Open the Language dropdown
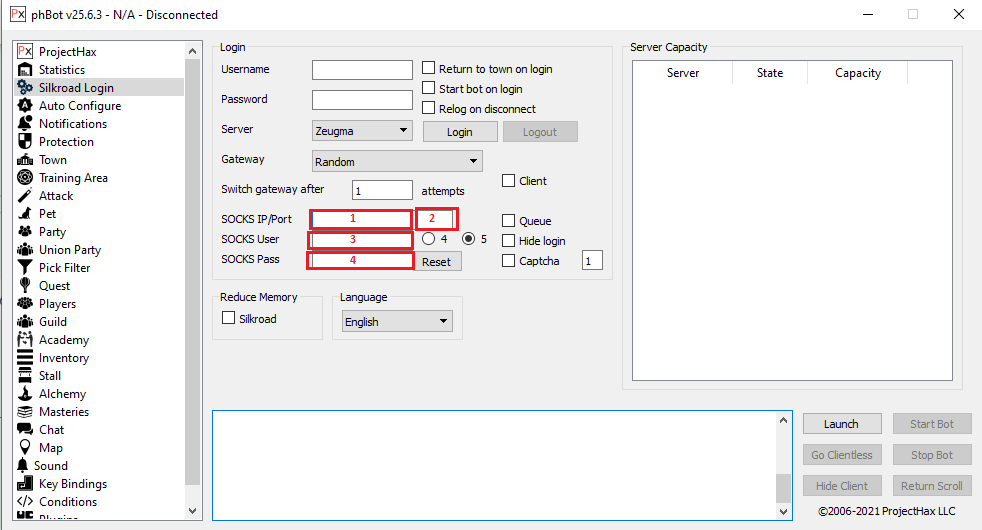Screen dimensions: 982x530 [x=397, y=322]
